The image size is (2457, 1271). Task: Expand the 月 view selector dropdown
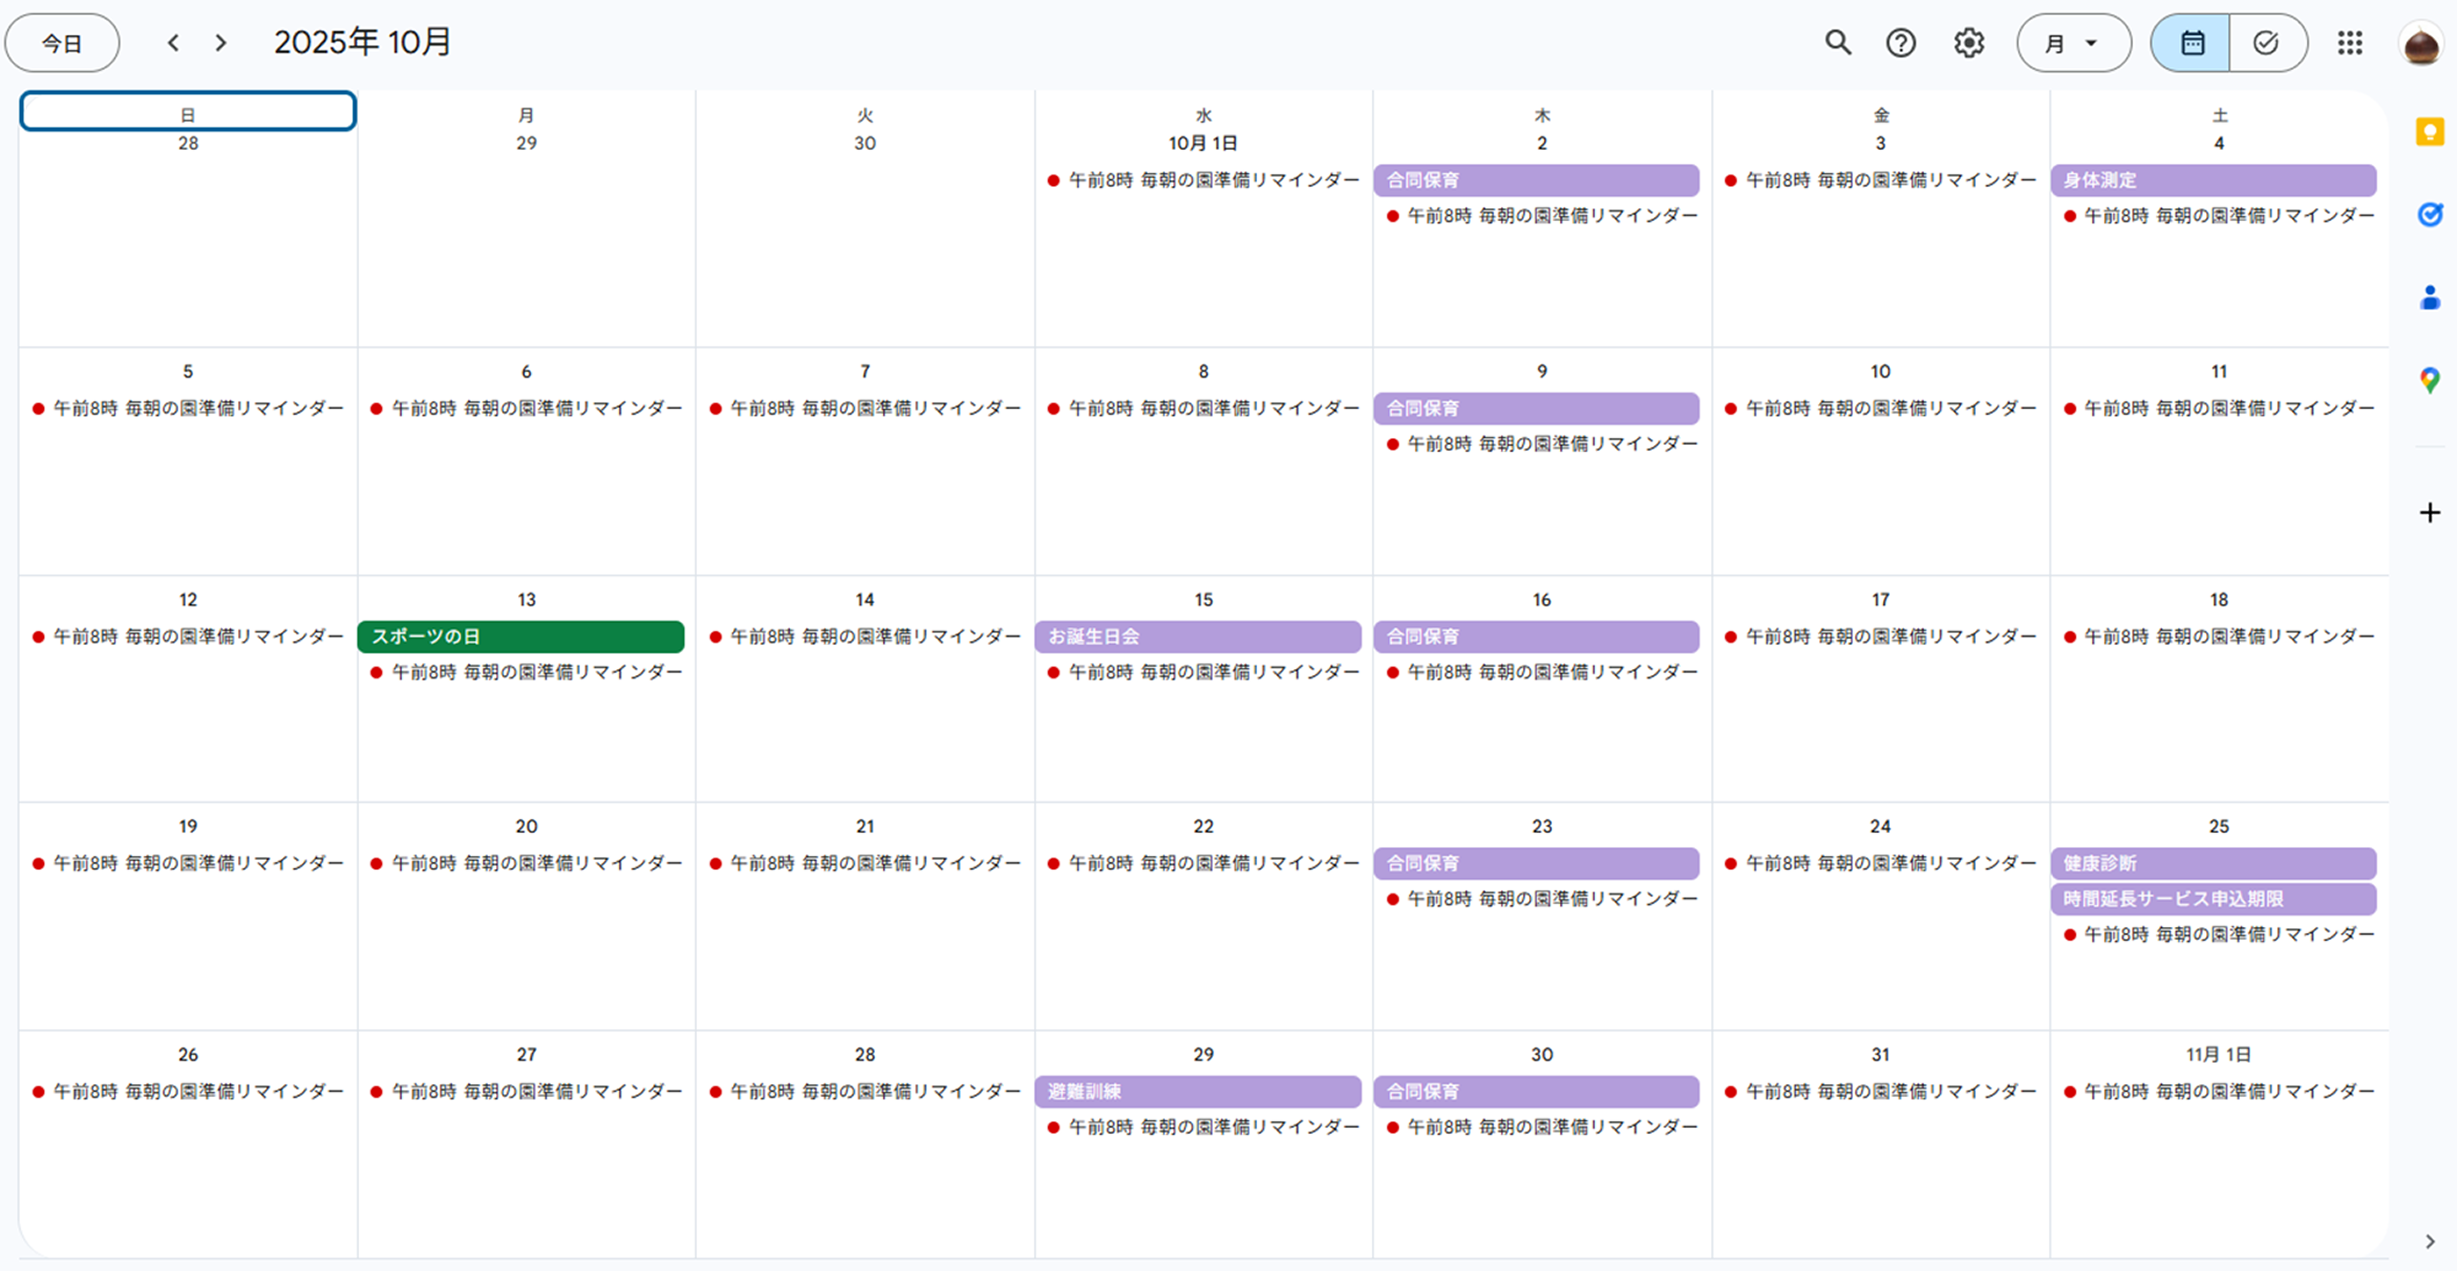[2073, 43]
